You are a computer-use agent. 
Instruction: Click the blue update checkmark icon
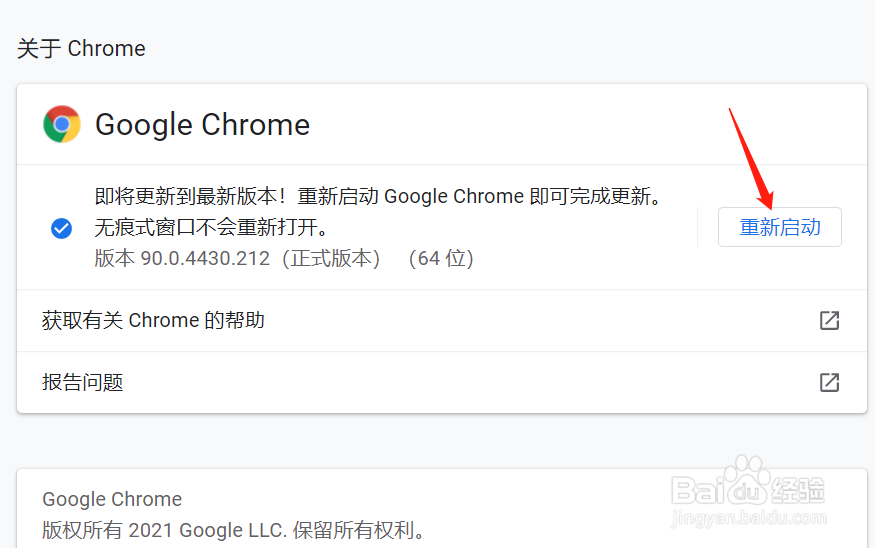click(61, 228)
